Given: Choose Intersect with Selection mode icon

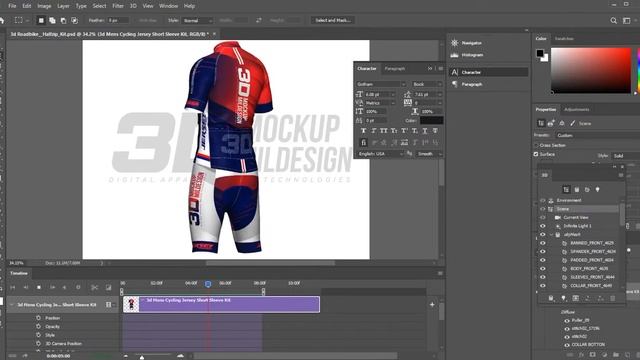Looking at the screenshot, I should pos(74,20).
